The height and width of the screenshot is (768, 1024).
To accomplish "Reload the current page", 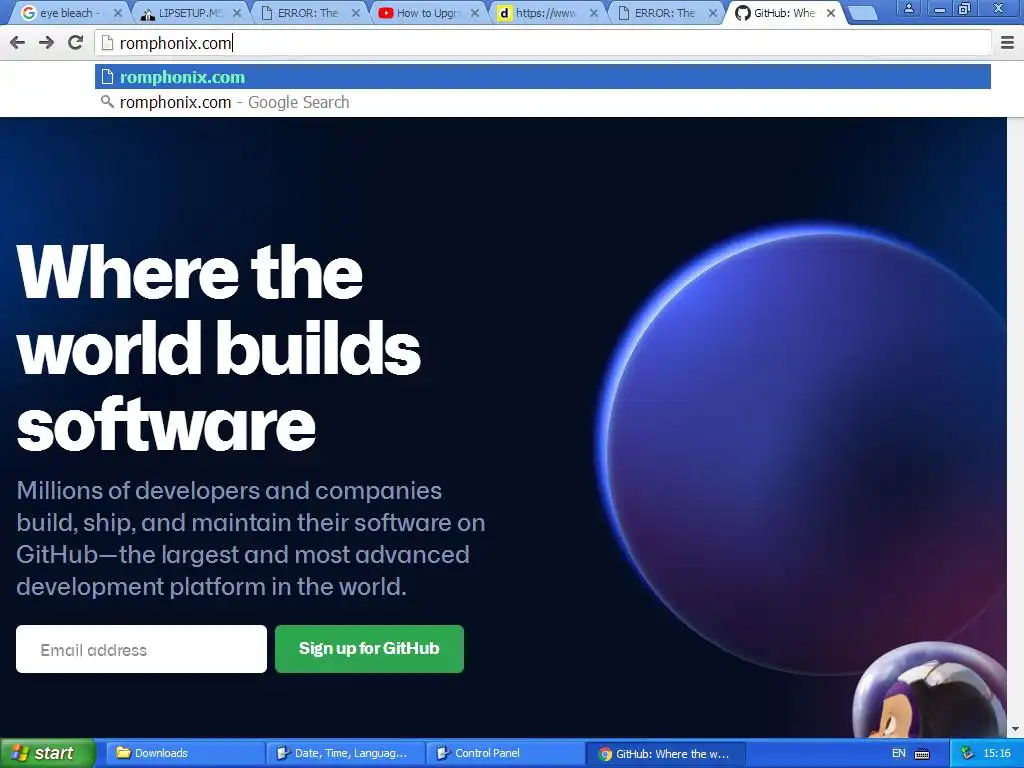I will [x=75, y=42].
